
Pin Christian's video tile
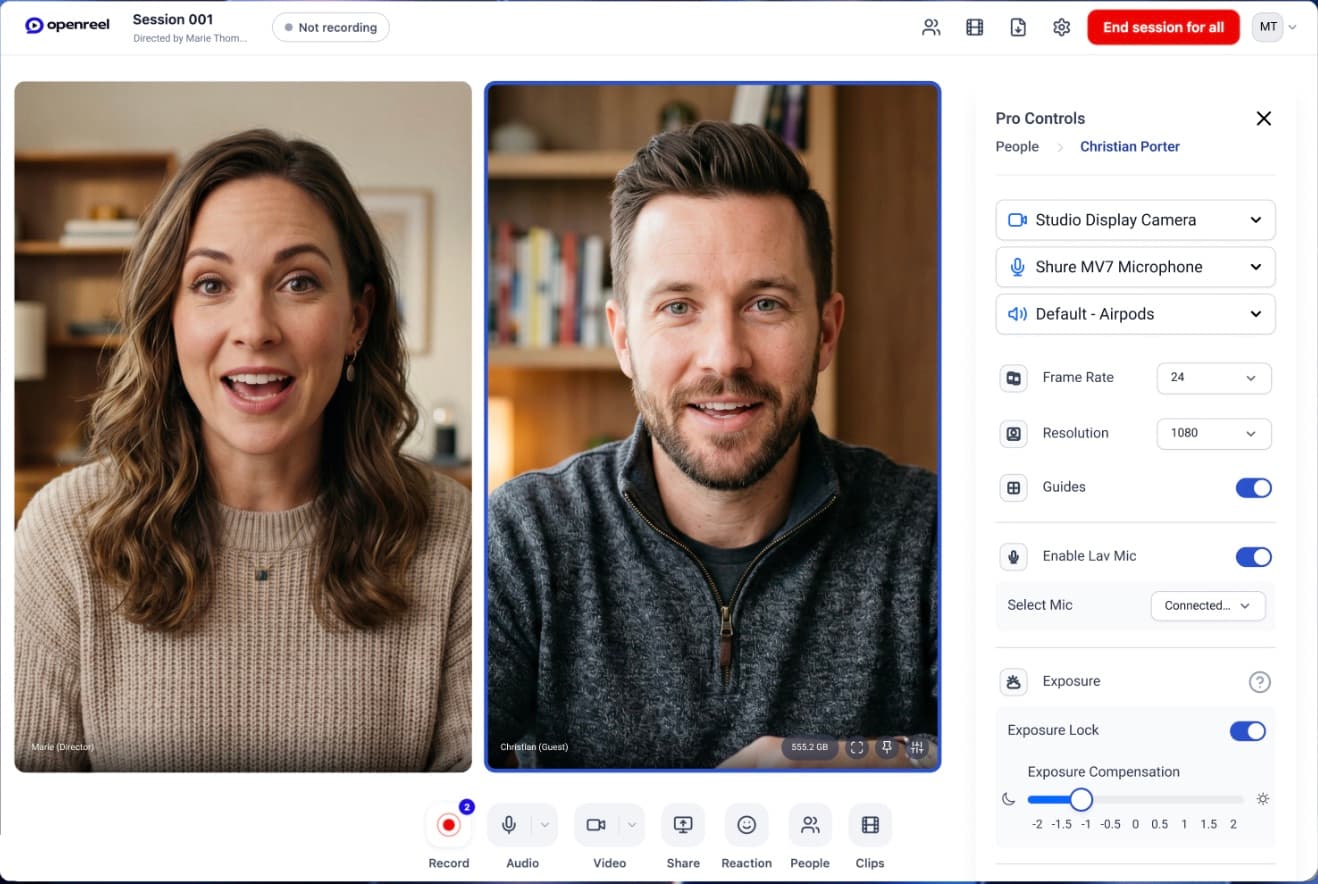pos(887,747)
